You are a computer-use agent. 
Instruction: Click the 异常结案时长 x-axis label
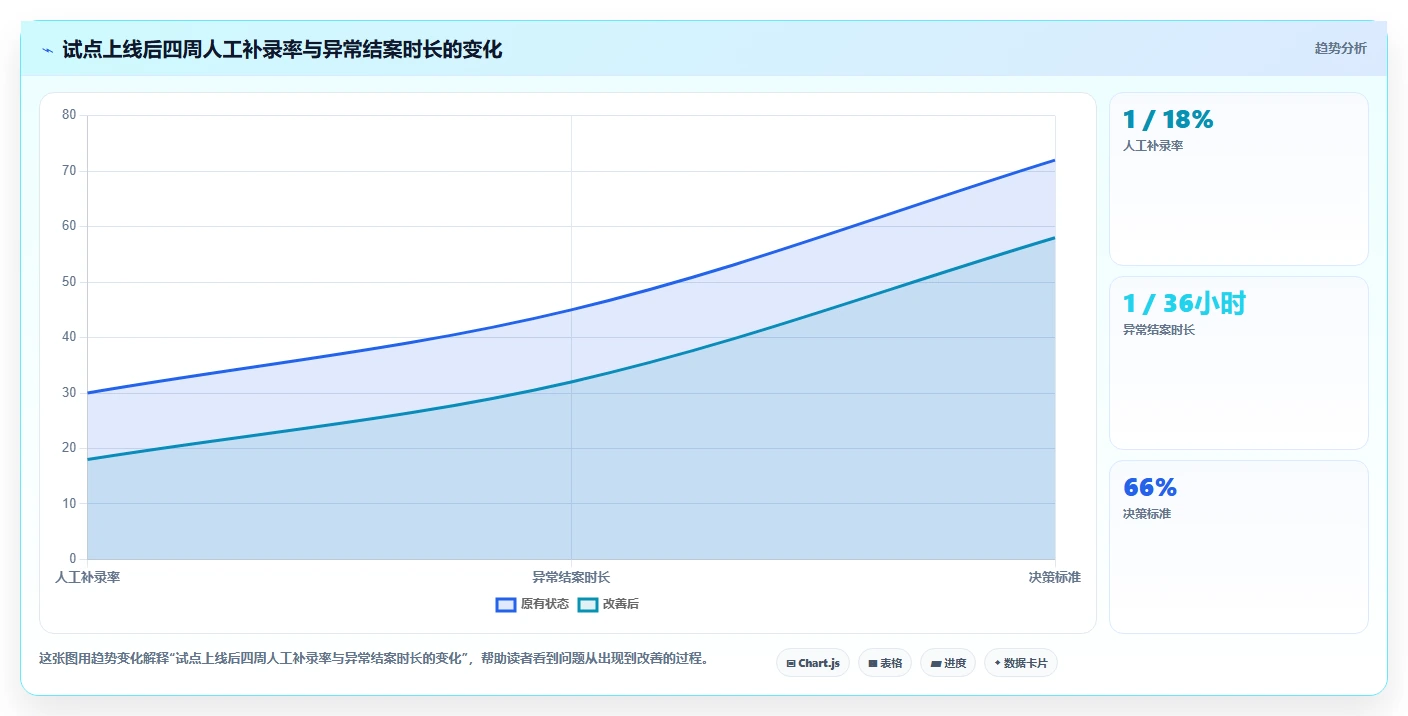pos(571,577)
